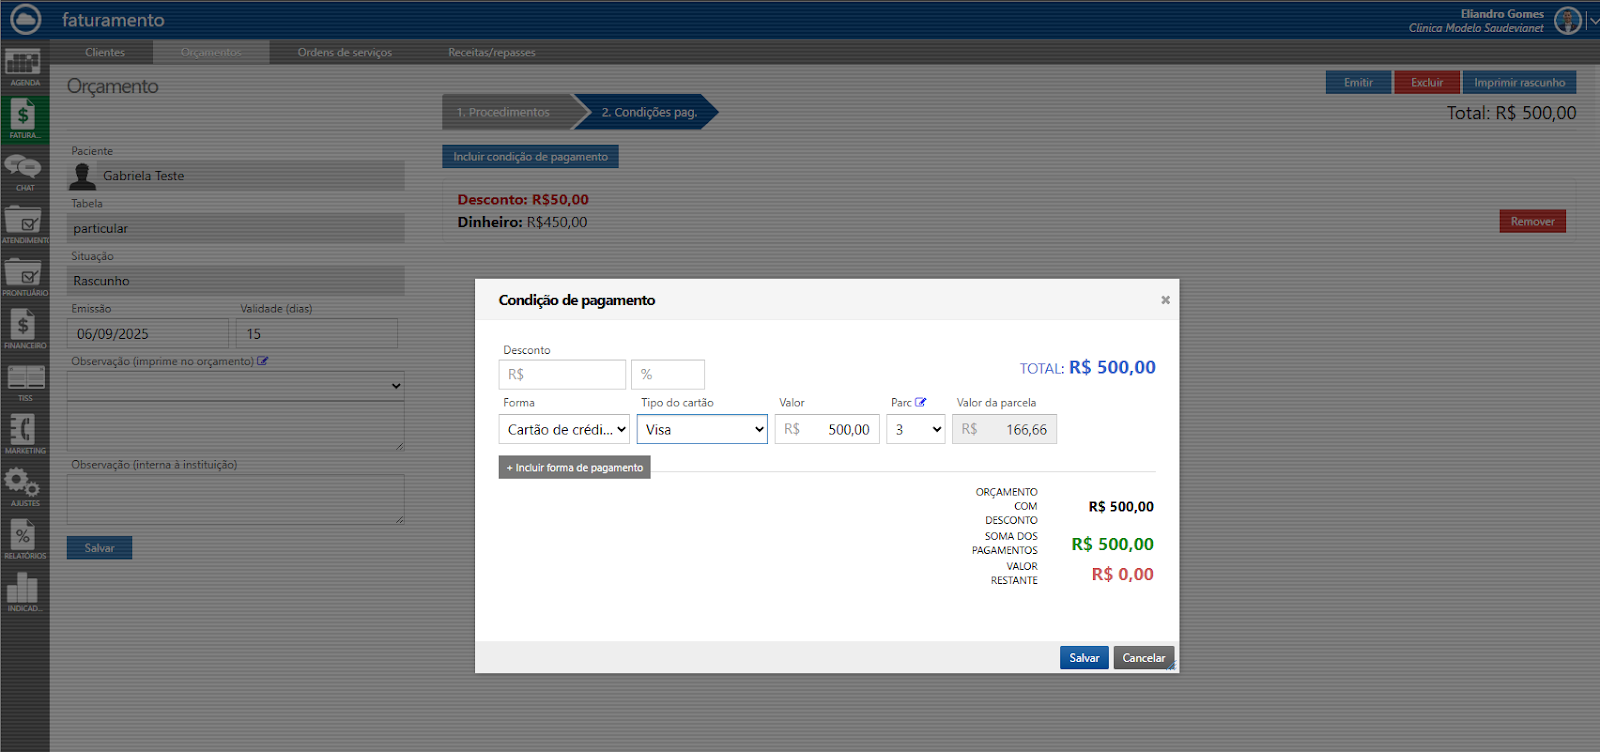Open the Prontuário sidebar icon

point(24,277)
